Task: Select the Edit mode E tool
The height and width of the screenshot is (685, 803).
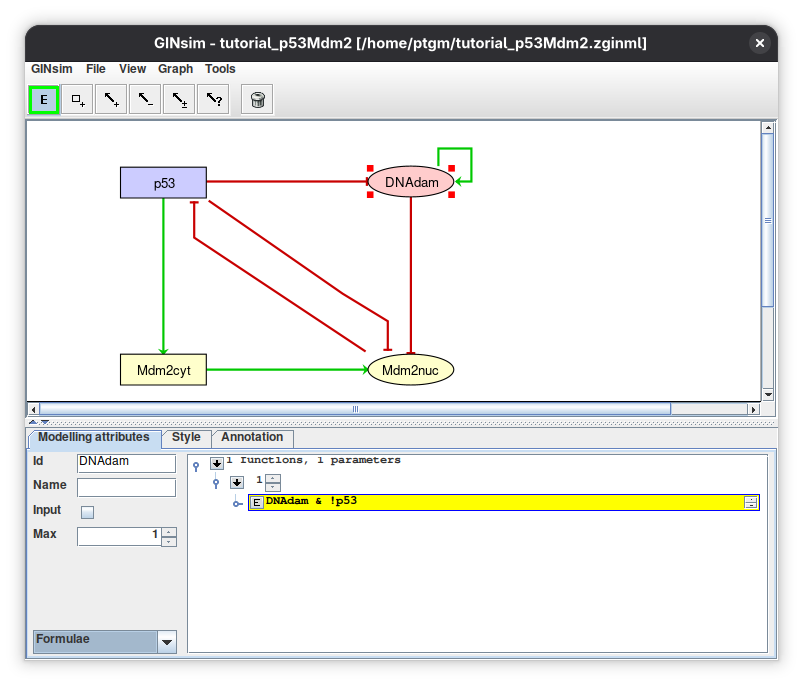Action: 44,100
